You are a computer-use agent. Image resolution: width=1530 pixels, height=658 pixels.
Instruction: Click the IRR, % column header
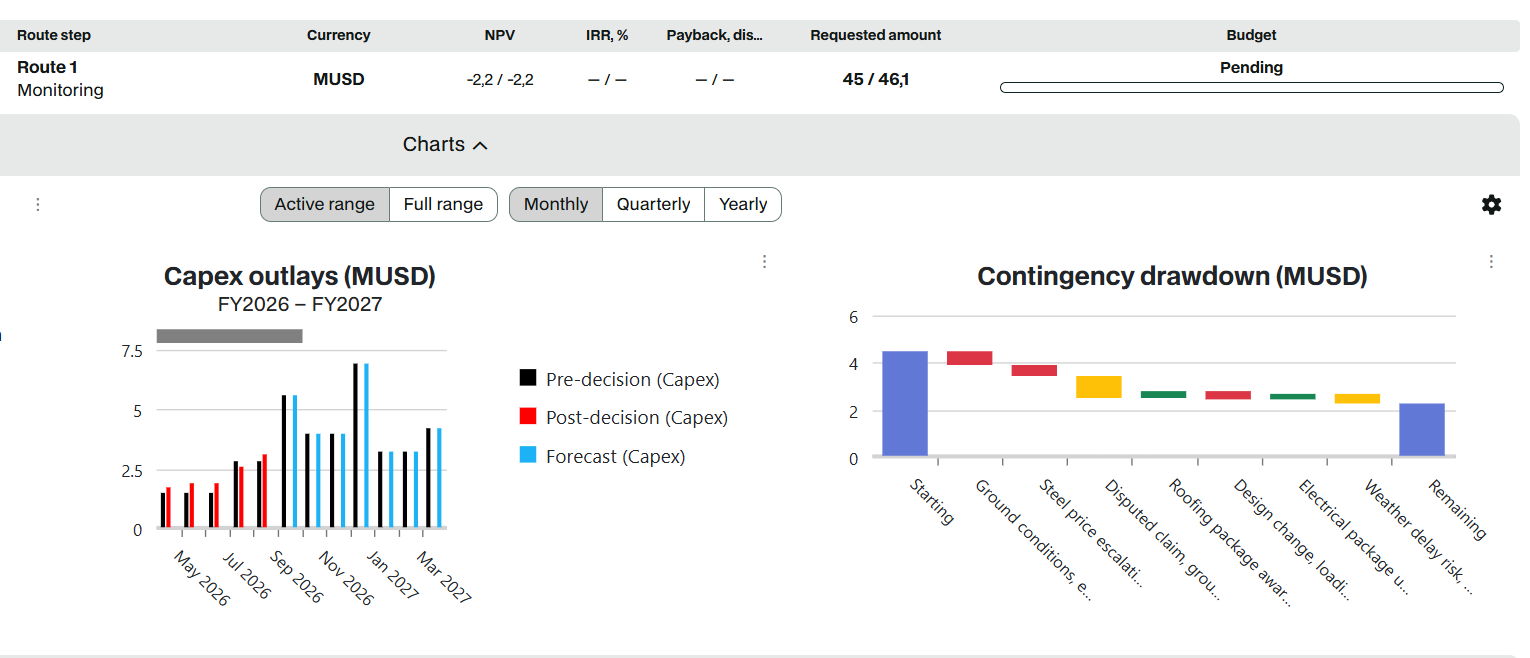[x=607, y=35]
